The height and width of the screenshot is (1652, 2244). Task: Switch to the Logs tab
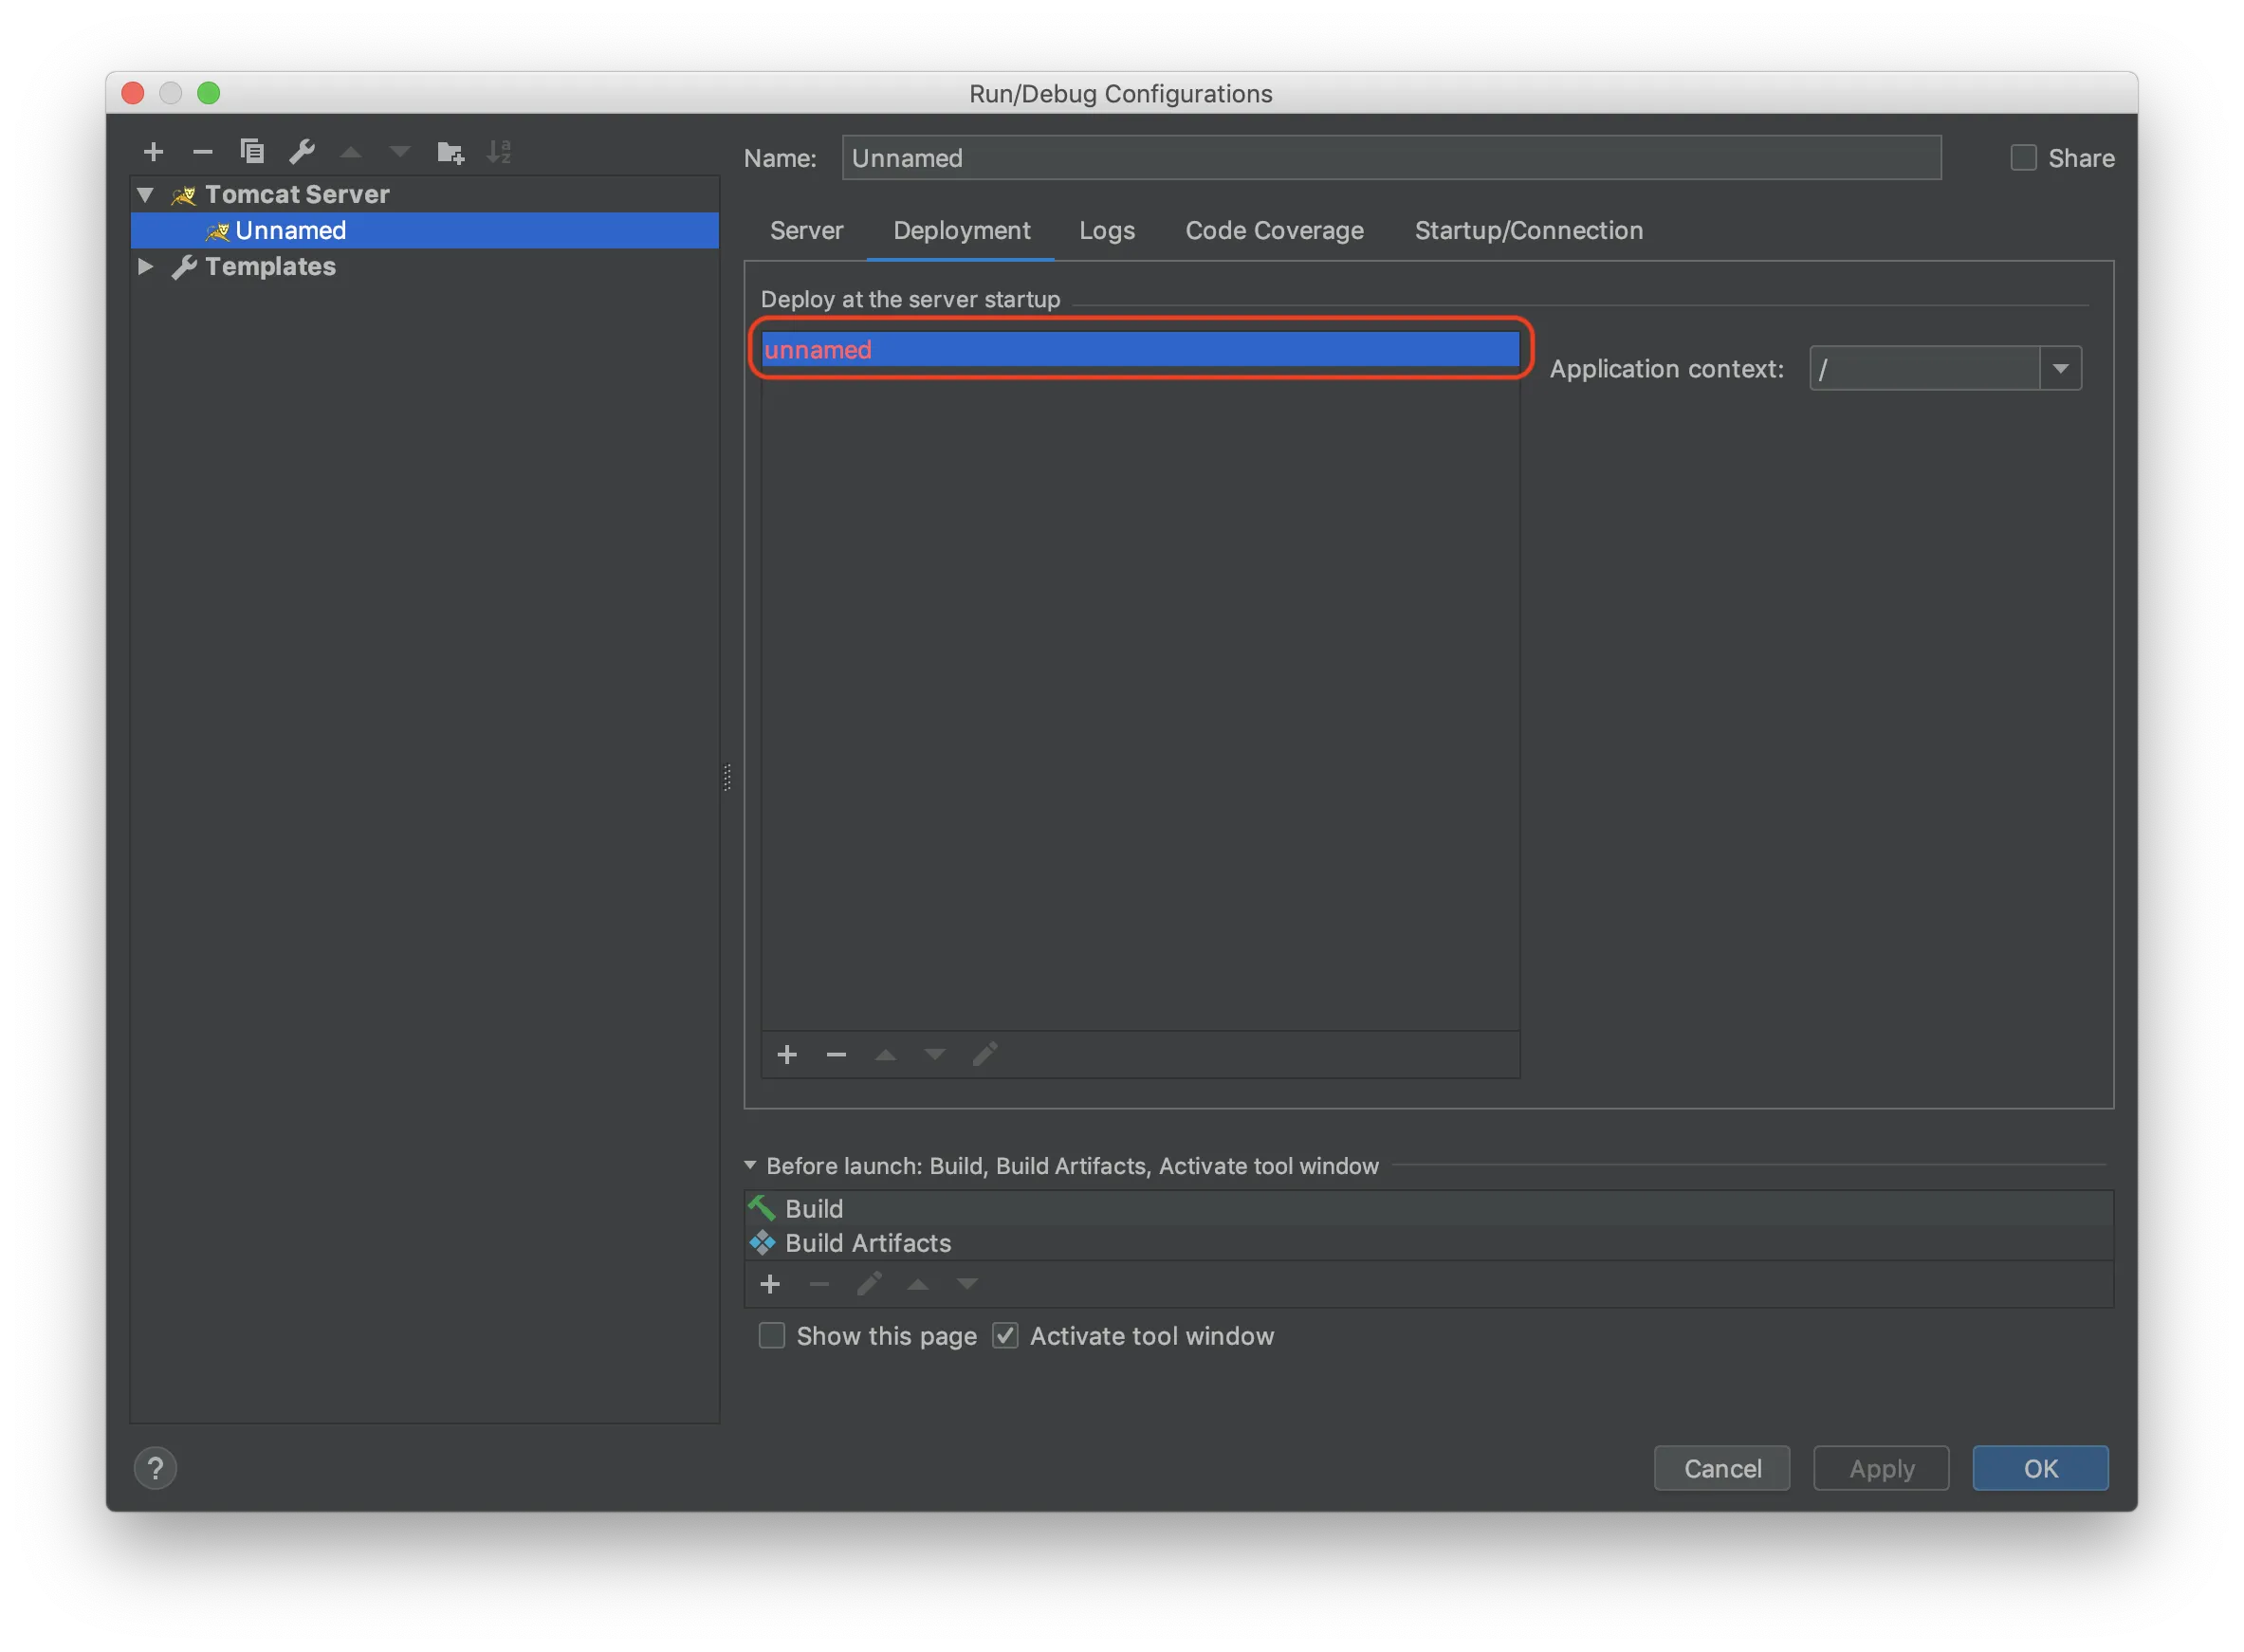pos(1107,230)
